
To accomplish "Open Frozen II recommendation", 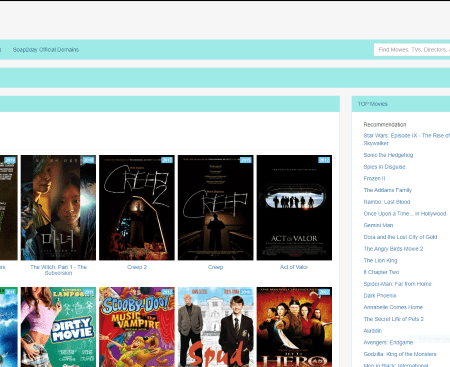I will click(x=374, y=178).
